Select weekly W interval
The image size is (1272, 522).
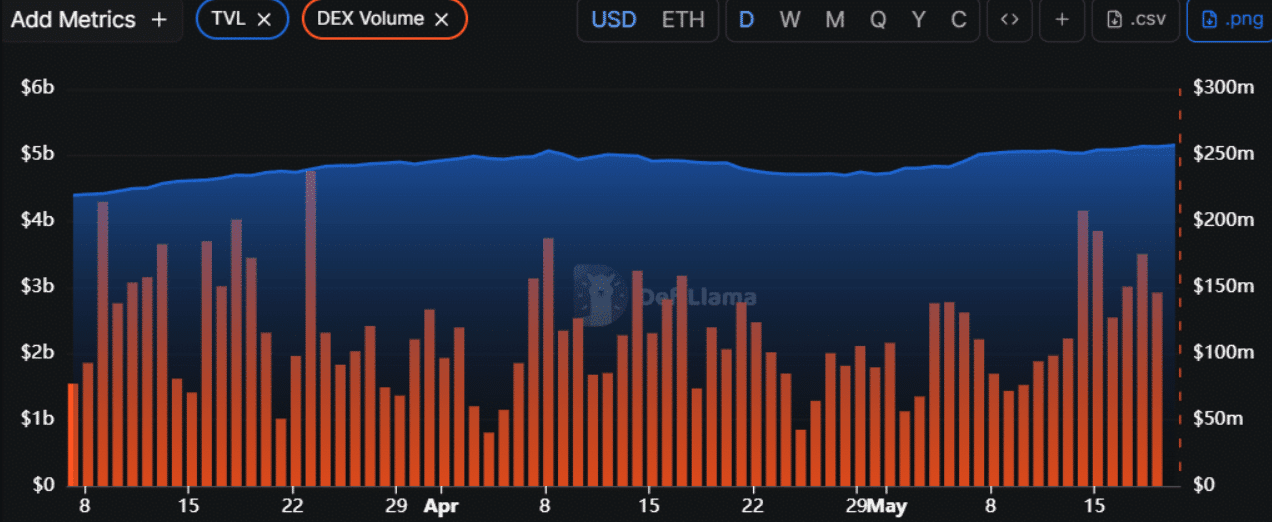point(790,20)
